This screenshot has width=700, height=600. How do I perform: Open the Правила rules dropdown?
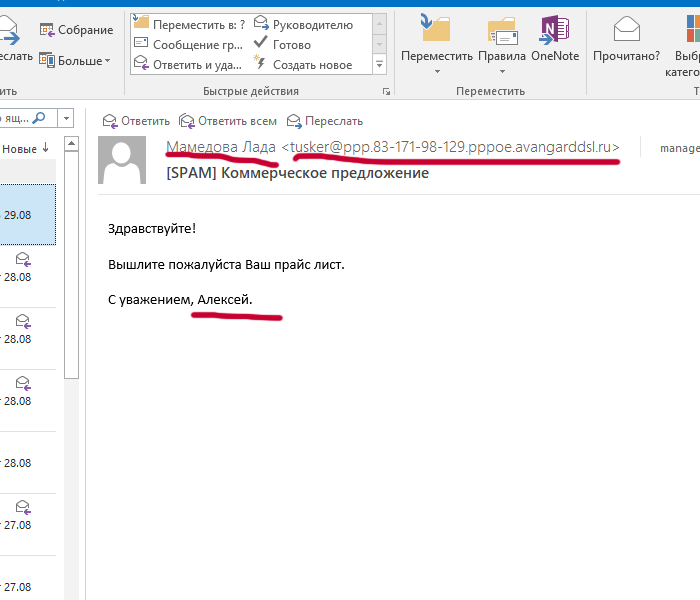pyautogui.click(x=501, y=45)
